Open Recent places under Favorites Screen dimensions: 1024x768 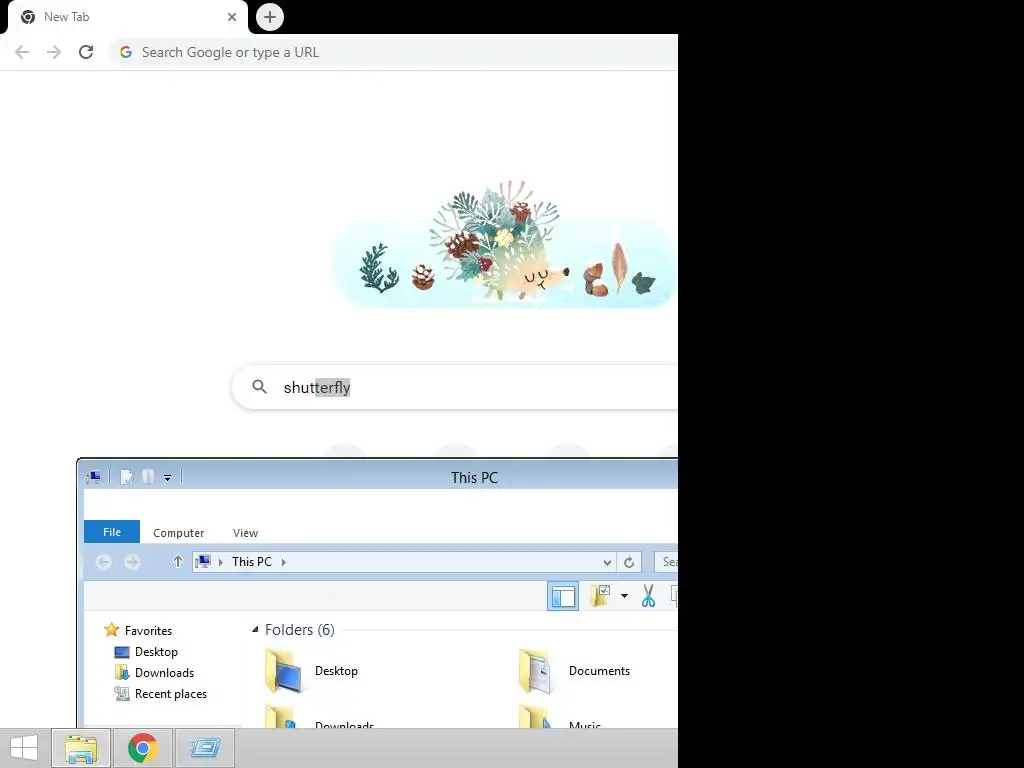click(x=170, y=694)
